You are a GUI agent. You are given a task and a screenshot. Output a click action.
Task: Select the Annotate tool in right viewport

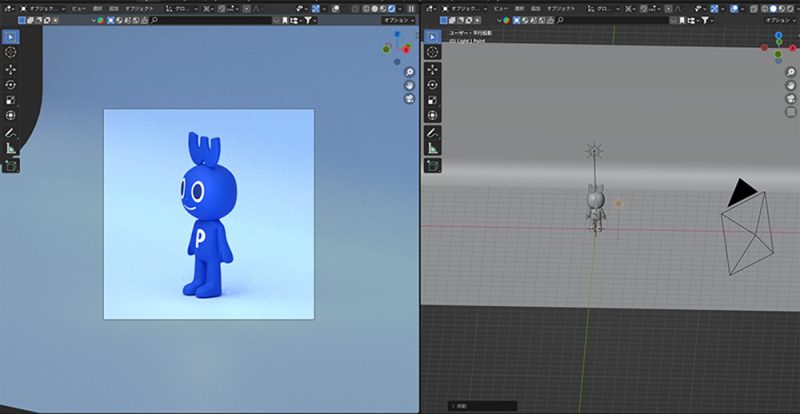coord(433,133)
